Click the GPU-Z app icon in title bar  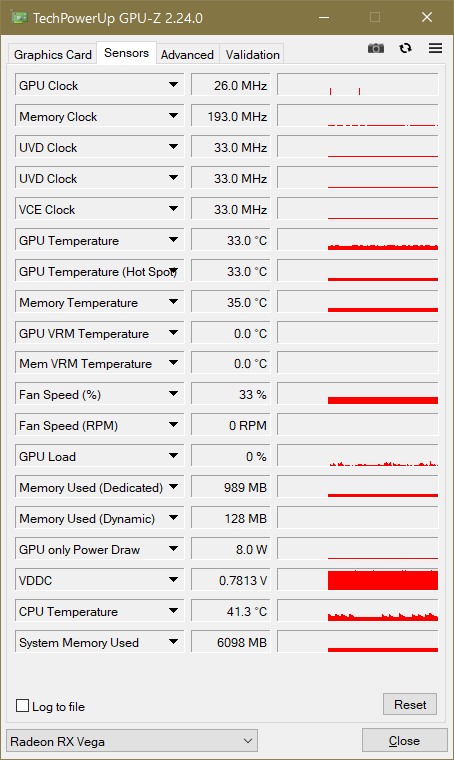tap(19, 18)
